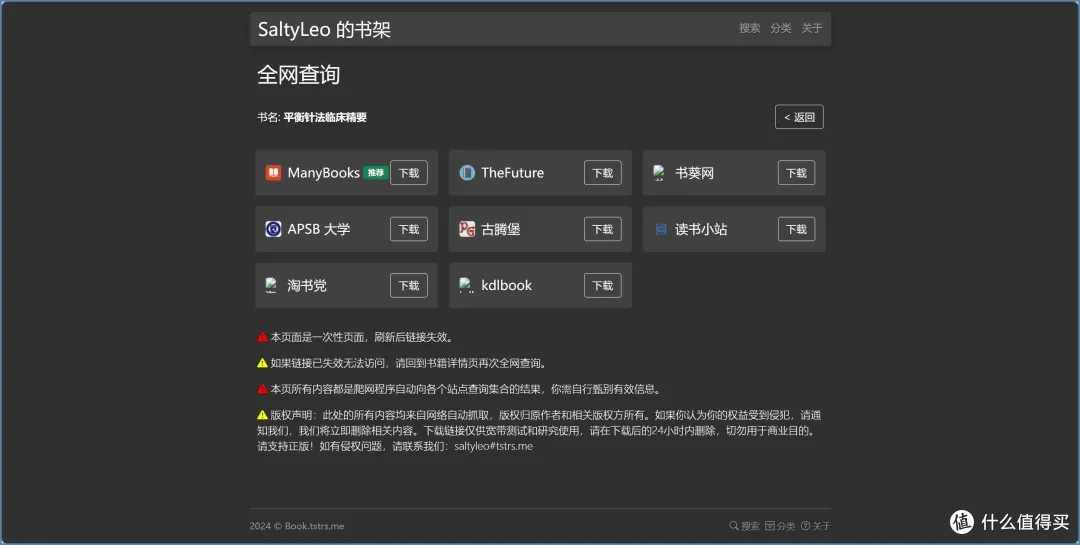Click the 书葵网 source name
Viewport: 1080px width, 545px height.
pos(694,173)
